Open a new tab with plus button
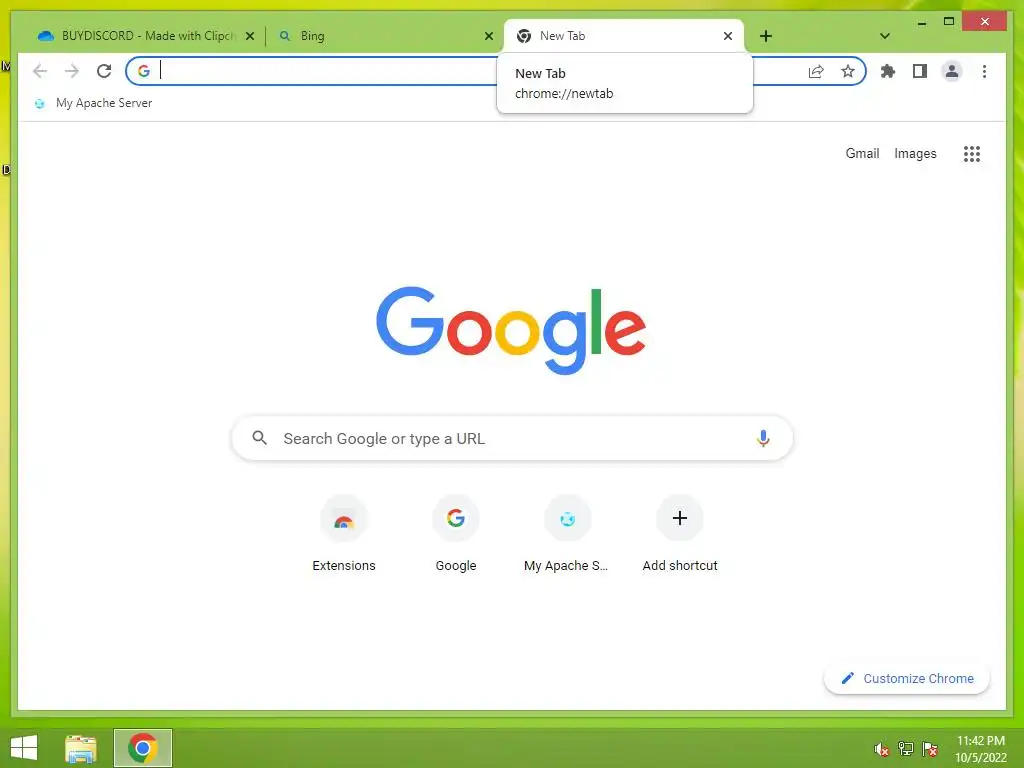 766,36
